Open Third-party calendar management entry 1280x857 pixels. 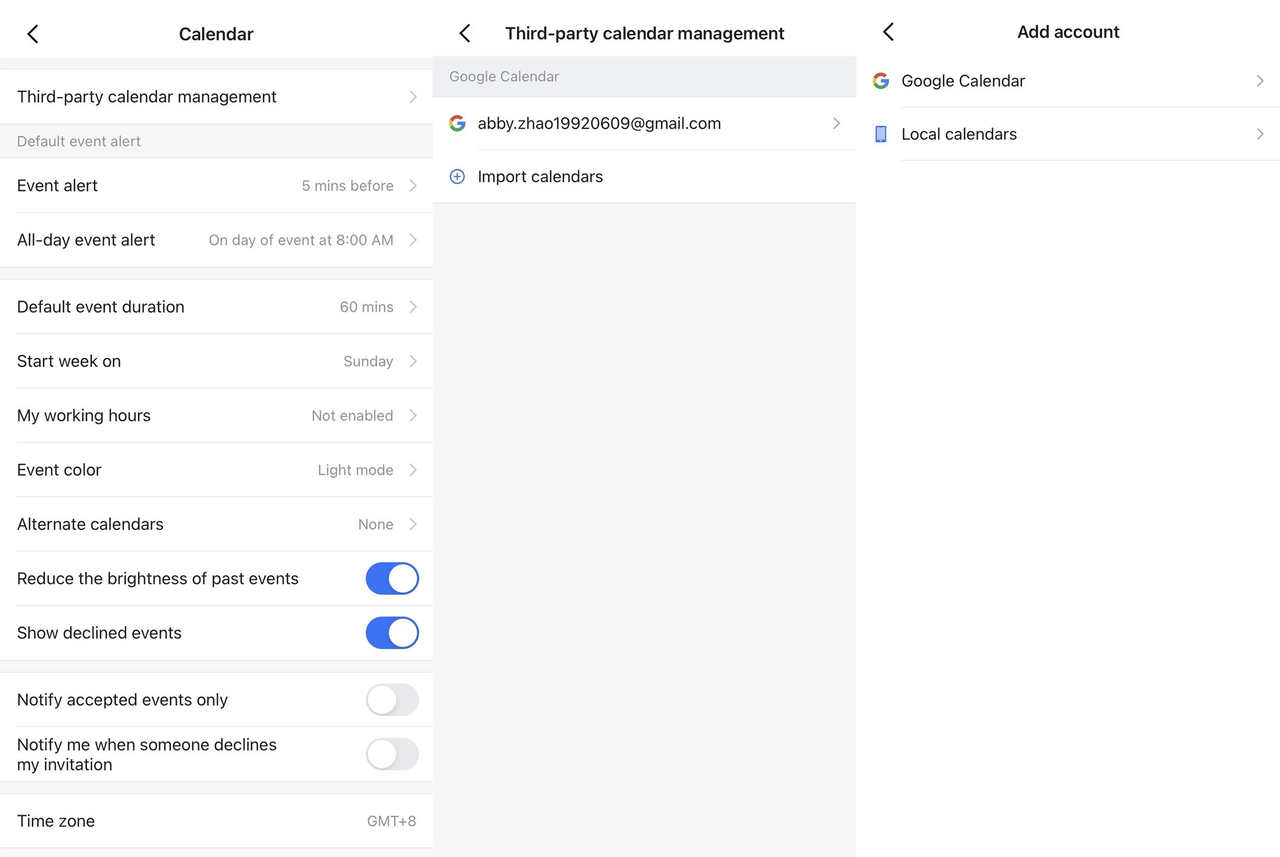(216, 97)
